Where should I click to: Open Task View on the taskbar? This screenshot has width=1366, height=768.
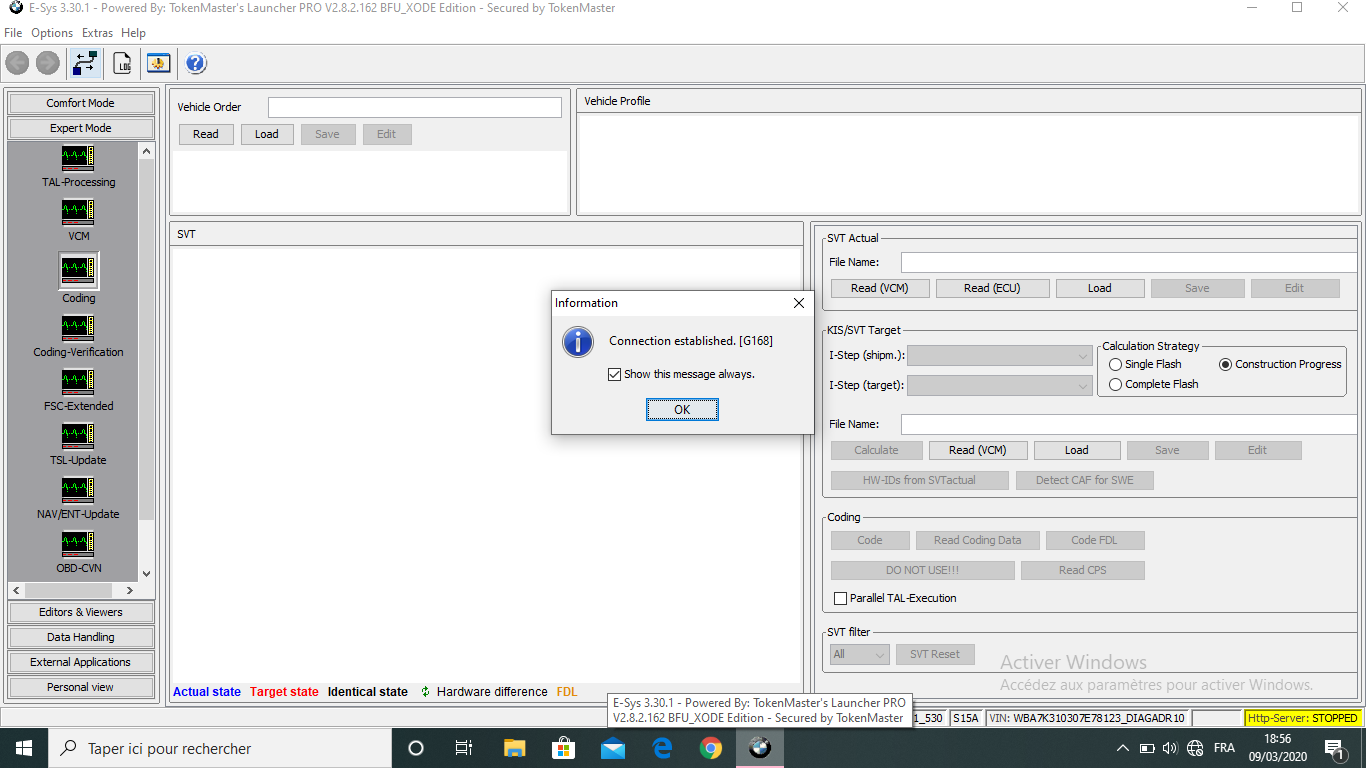click(464, 748)
